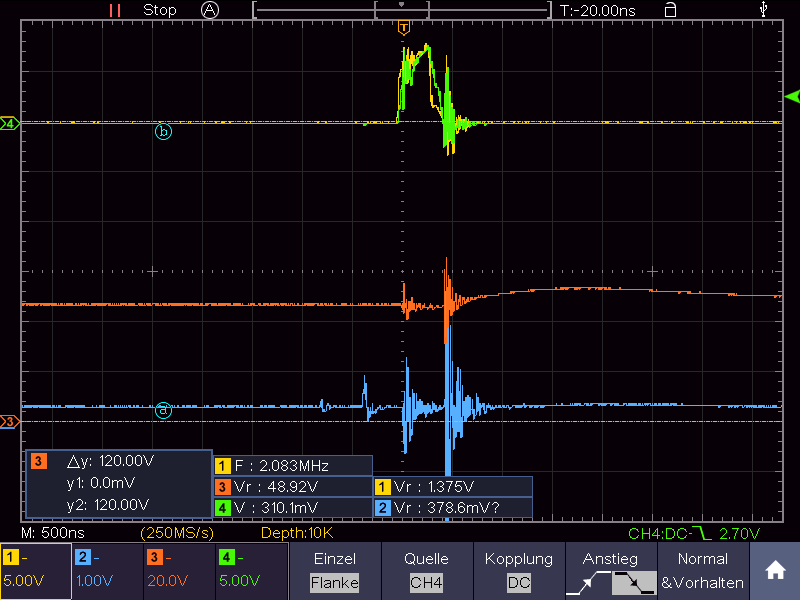800x600 pixels.
Task: Click the cursor b marker
Action: (163, 132)
